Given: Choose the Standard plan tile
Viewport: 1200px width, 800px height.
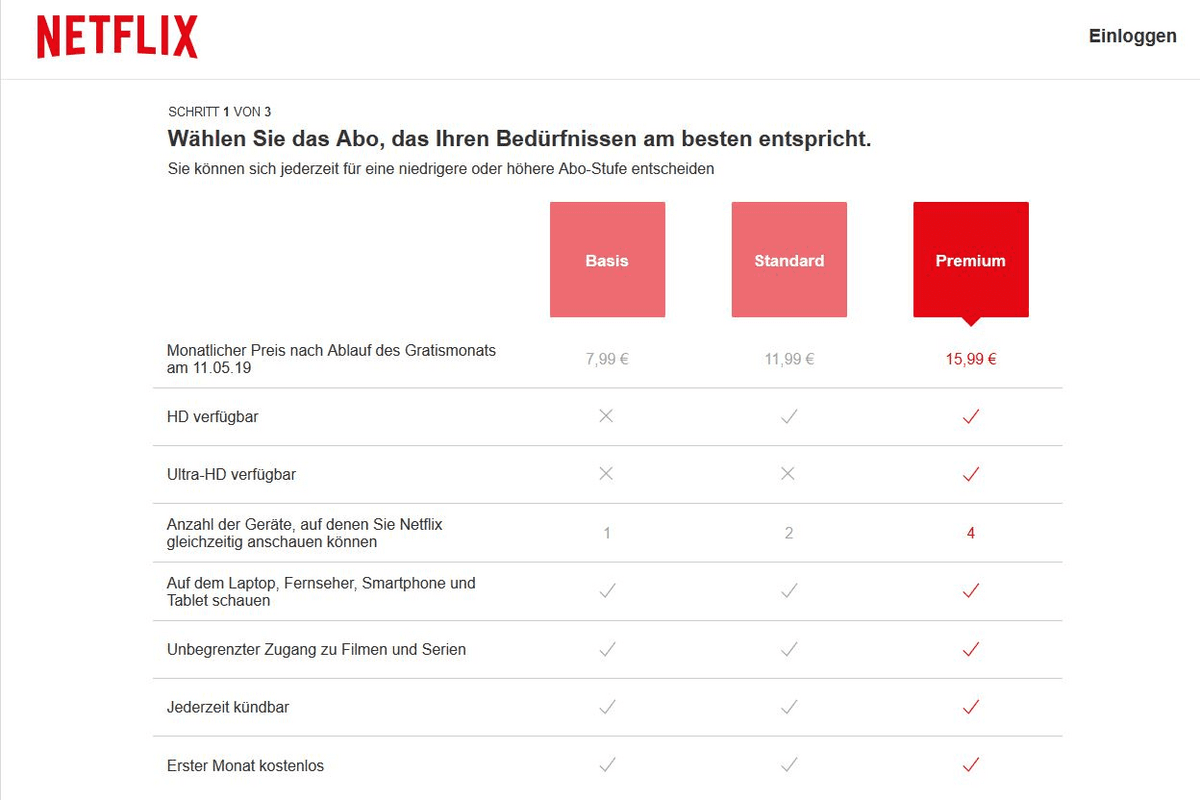Looking at the screenshot, I should [789, 260].
